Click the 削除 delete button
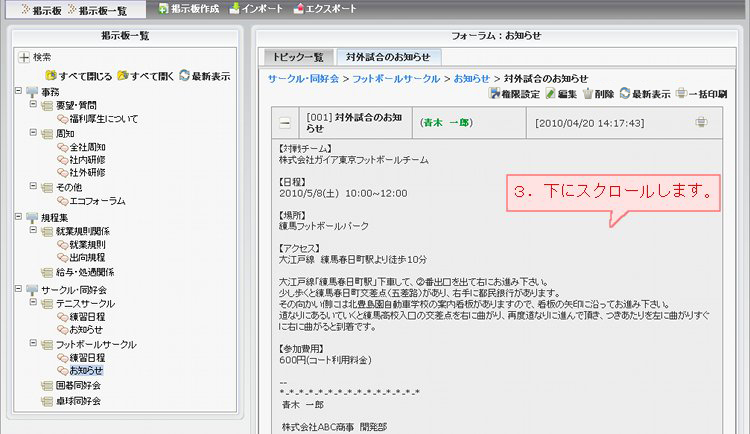The width and height of the screenshot is (750, 434). [x=598, y=94]
